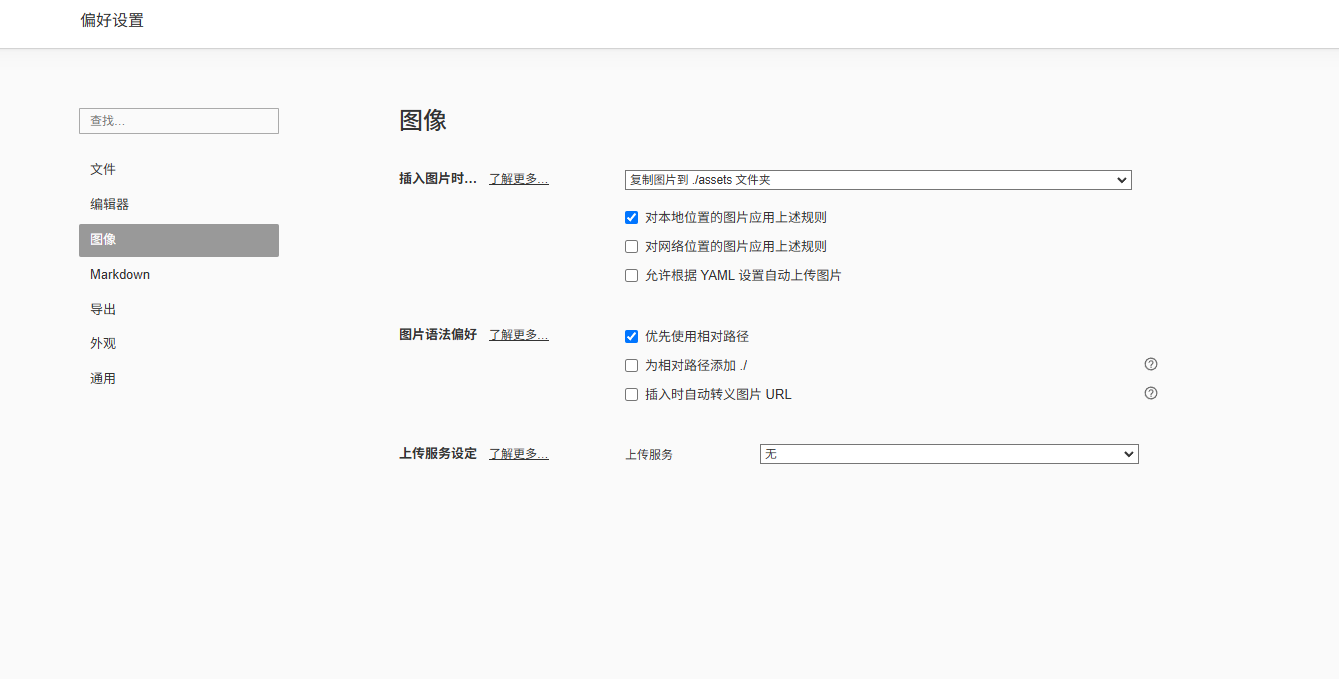Open the 编辑器 settings section
This screenshot has height=679, width=1339.
179,204
